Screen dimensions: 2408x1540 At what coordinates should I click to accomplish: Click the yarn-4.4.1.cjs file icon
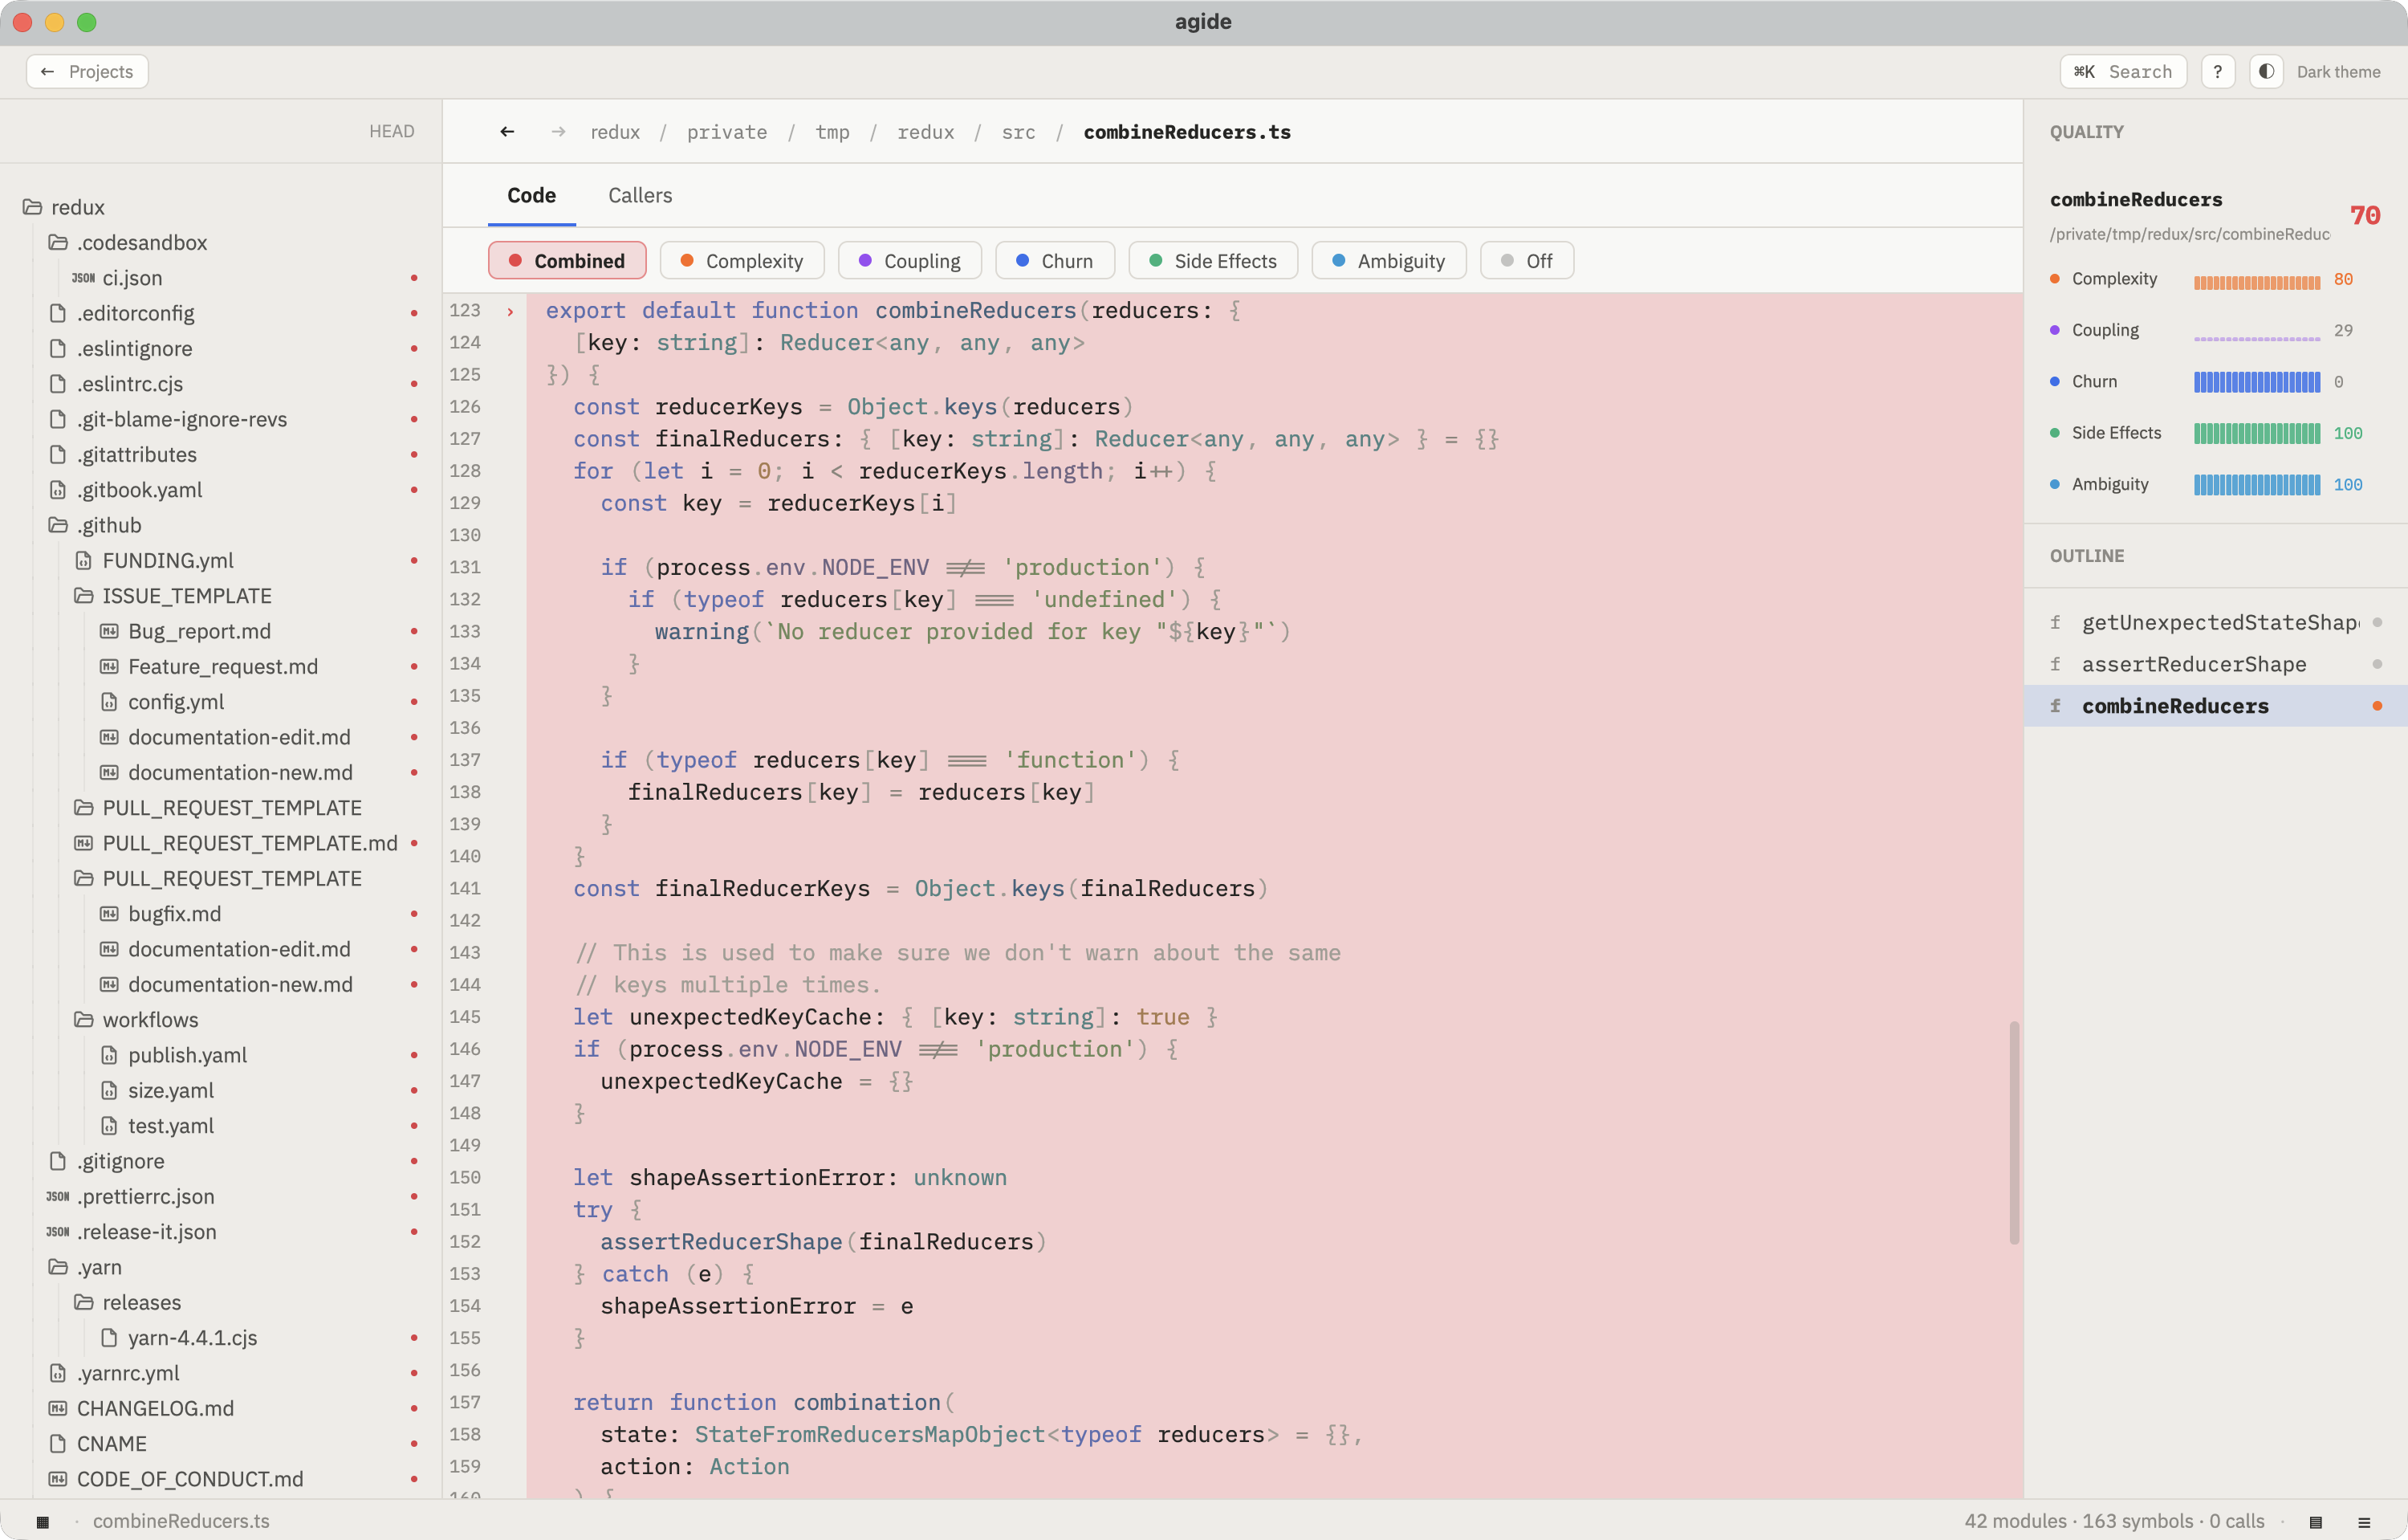109,1338
